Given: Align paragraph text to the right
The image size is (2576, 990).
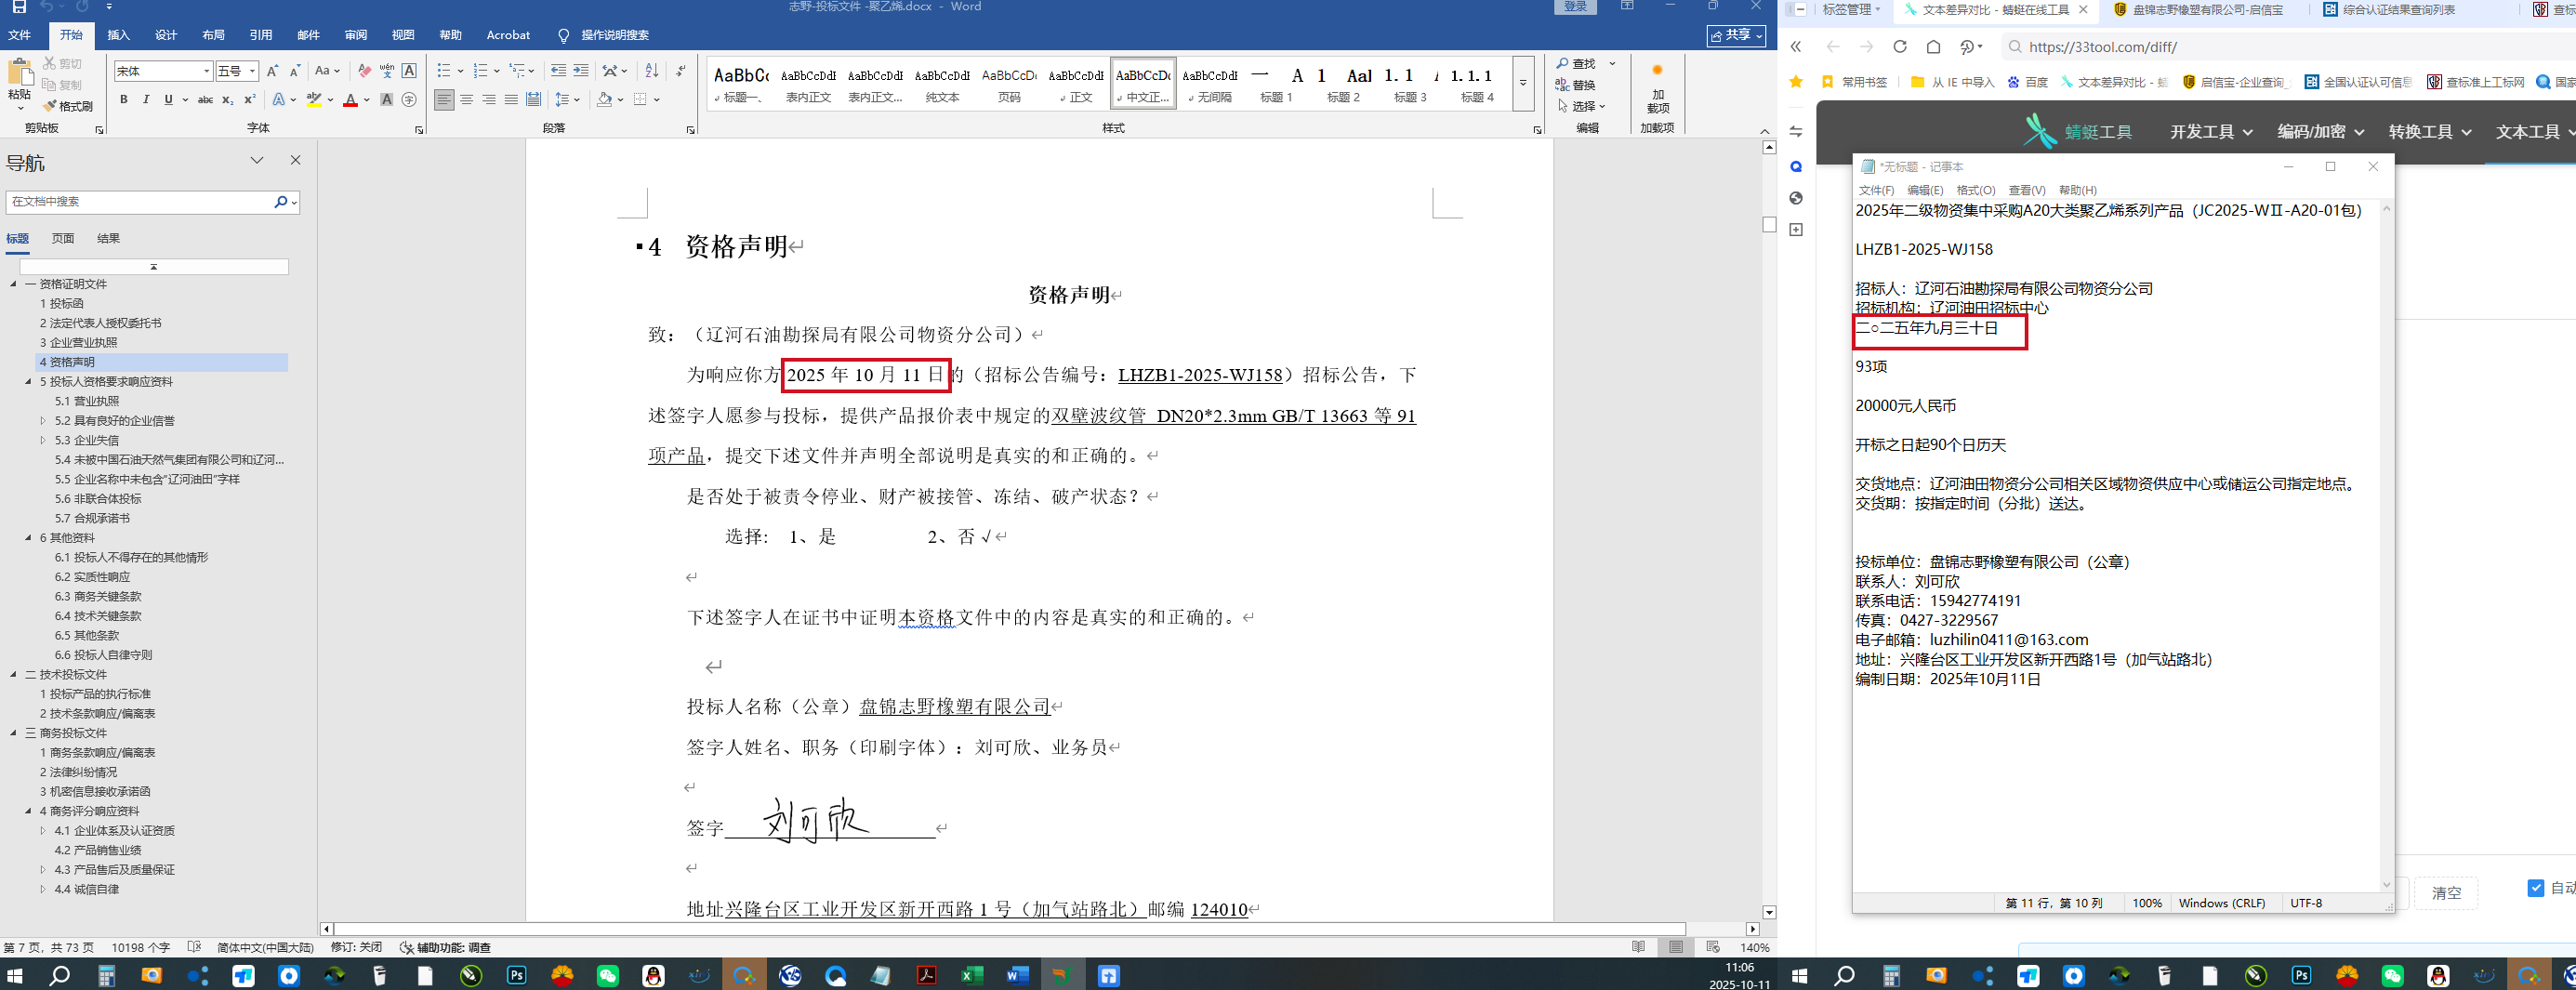Looking at the screenshot, I should point(489,100).
